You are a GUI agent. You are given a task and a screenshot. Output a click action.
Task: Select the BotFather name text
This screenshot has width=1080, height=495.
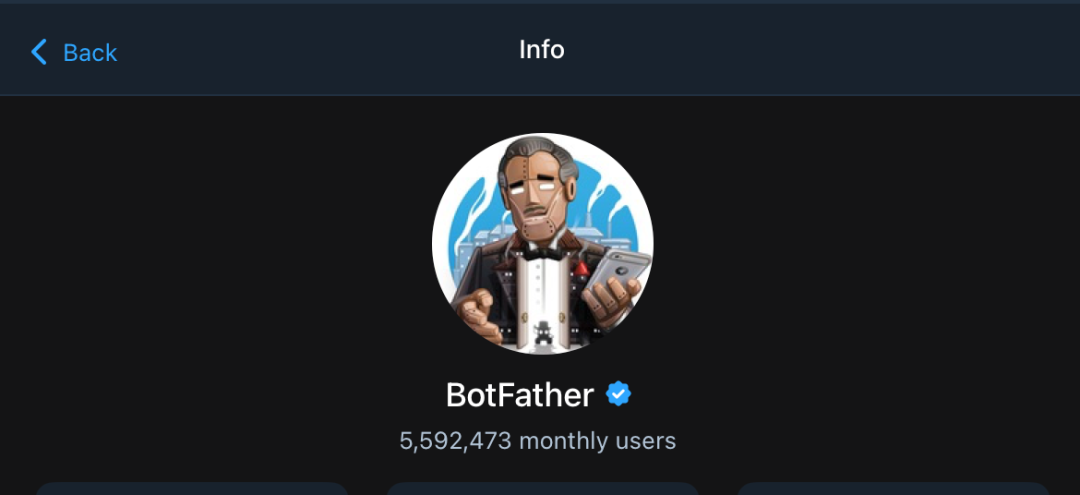(x=519, y=395)
